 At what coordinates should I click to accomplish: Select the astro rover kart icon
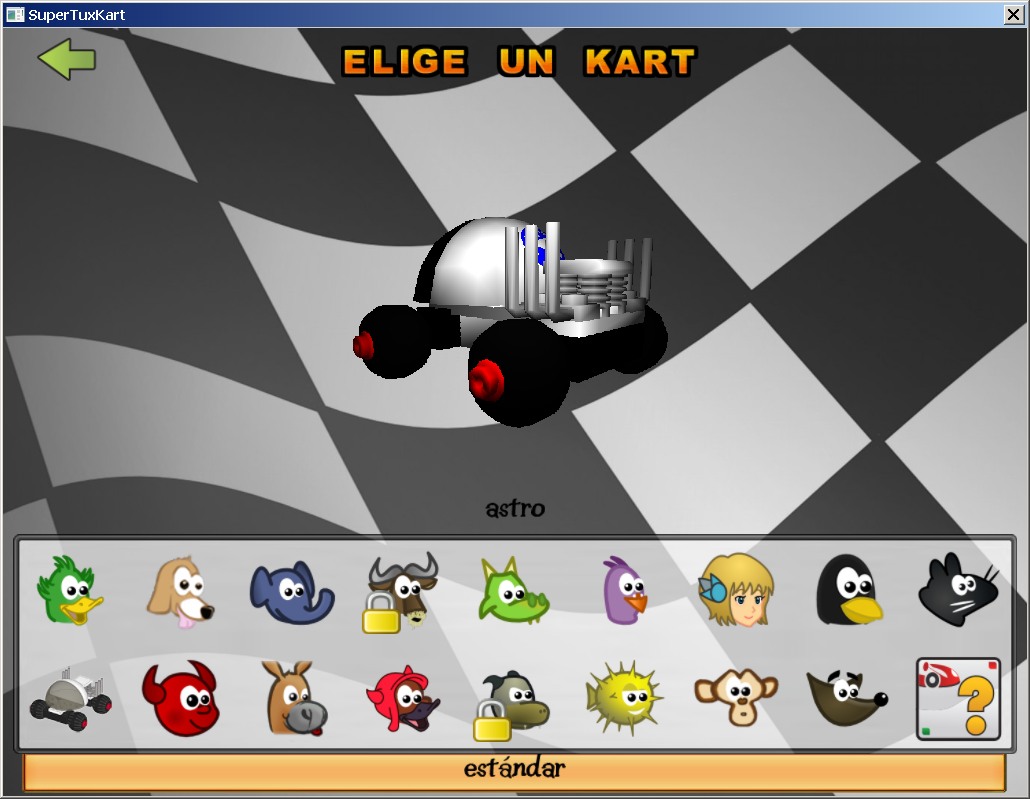[70, 699]
